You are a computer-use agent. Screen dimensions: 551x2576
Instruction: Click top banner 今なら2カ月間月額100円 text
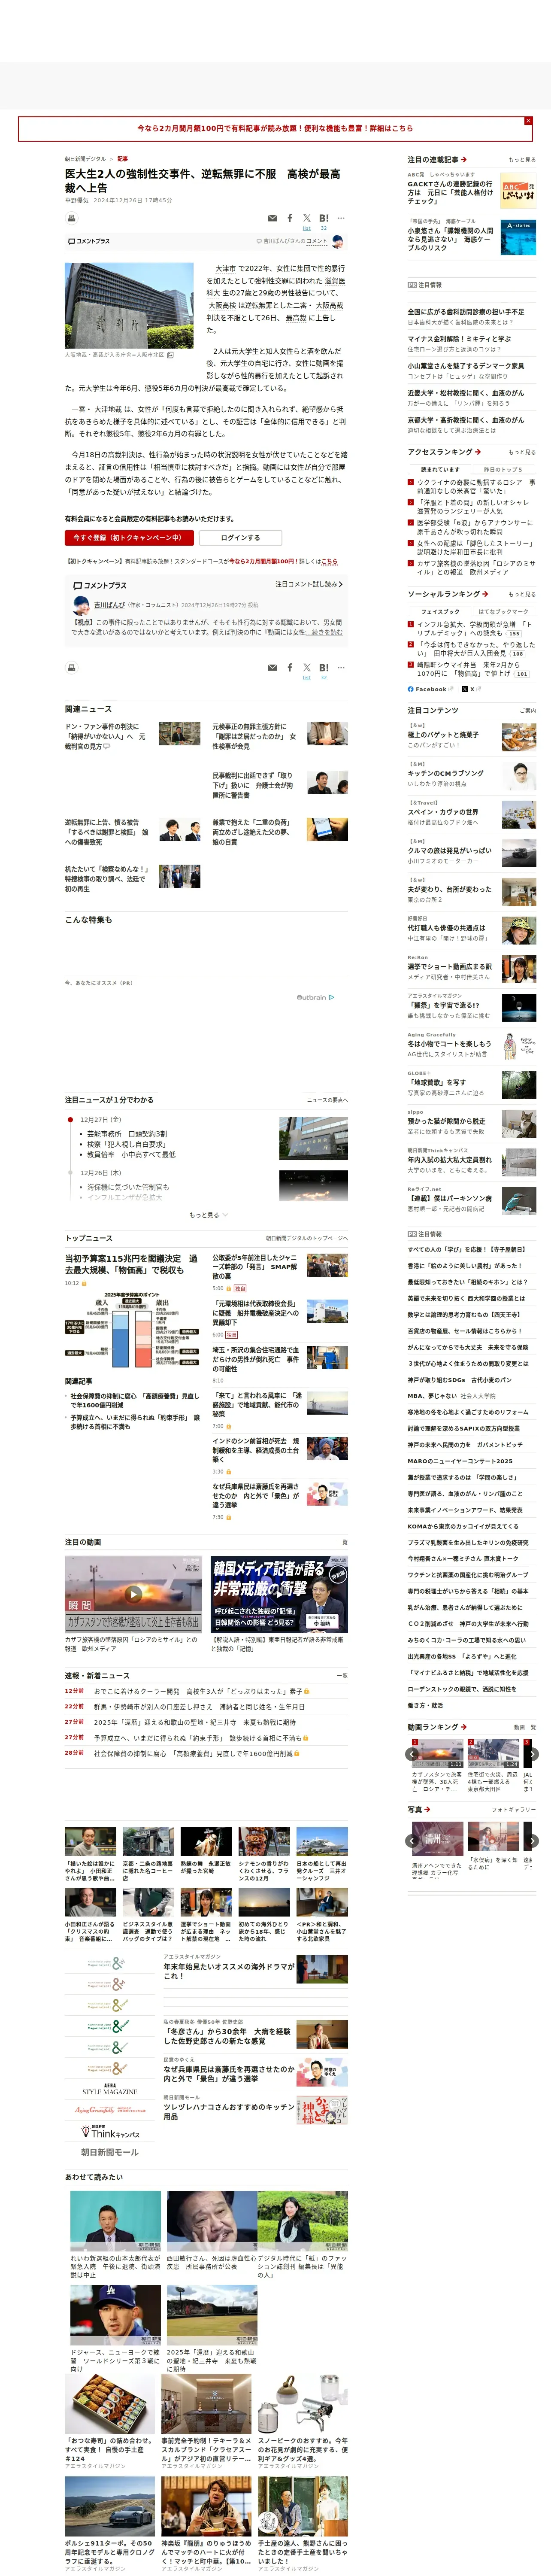(x=275, y=128)
